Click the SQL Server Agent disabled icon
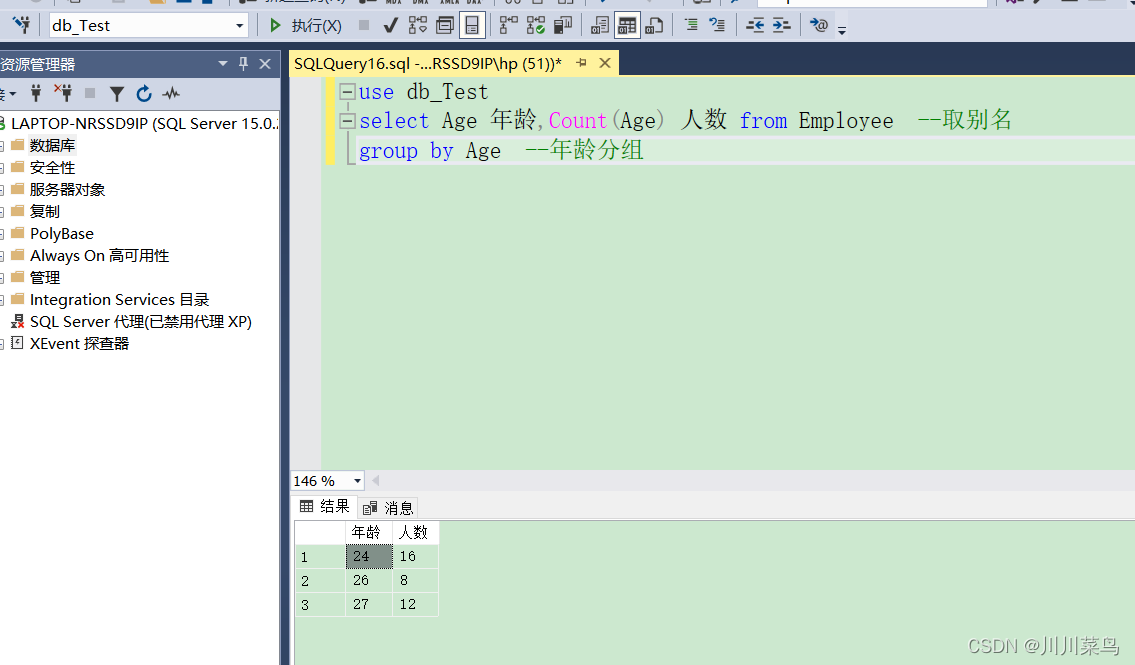1135x665 pixels. click(17, 321)
